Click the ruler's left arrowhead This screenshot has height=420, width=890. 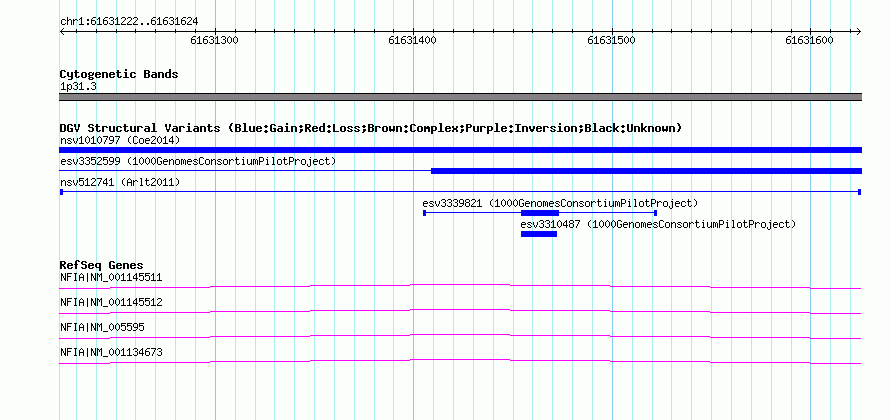pyautogui.click(x=62, y=31)
